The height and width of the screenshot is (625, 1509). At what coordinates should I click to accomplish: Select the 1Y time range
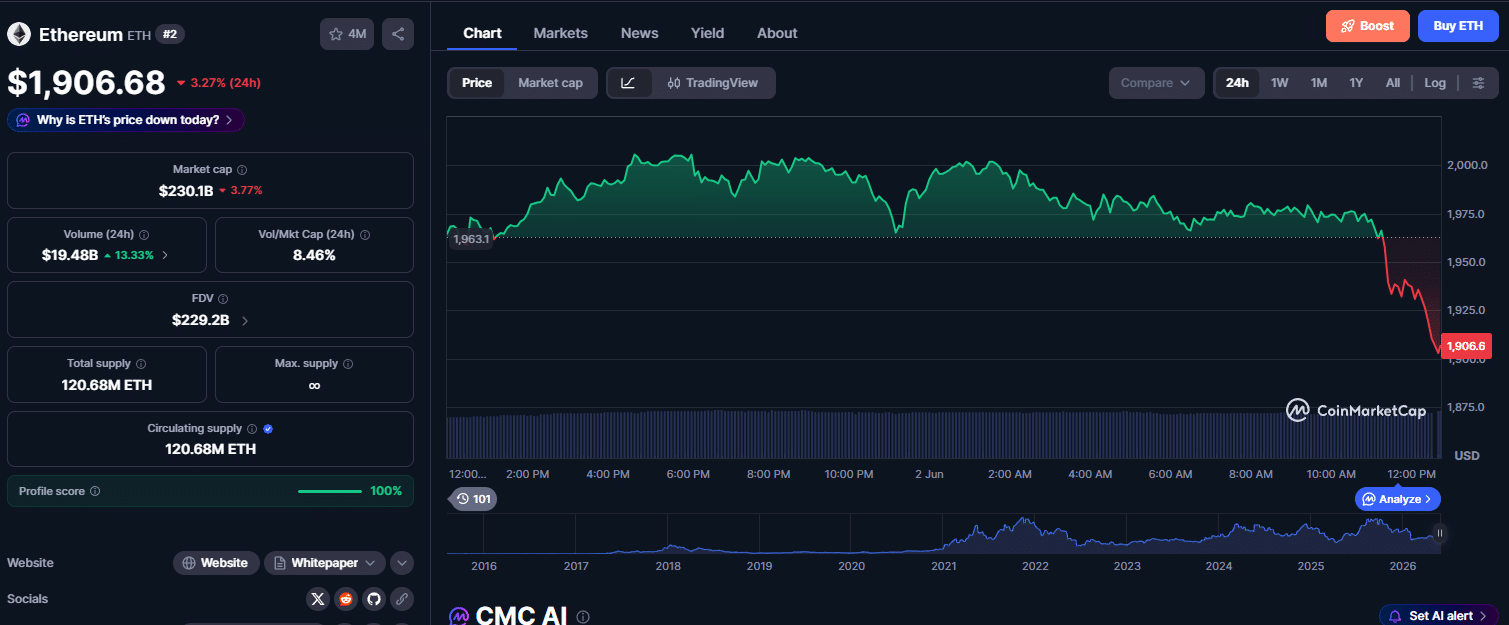1356,83
